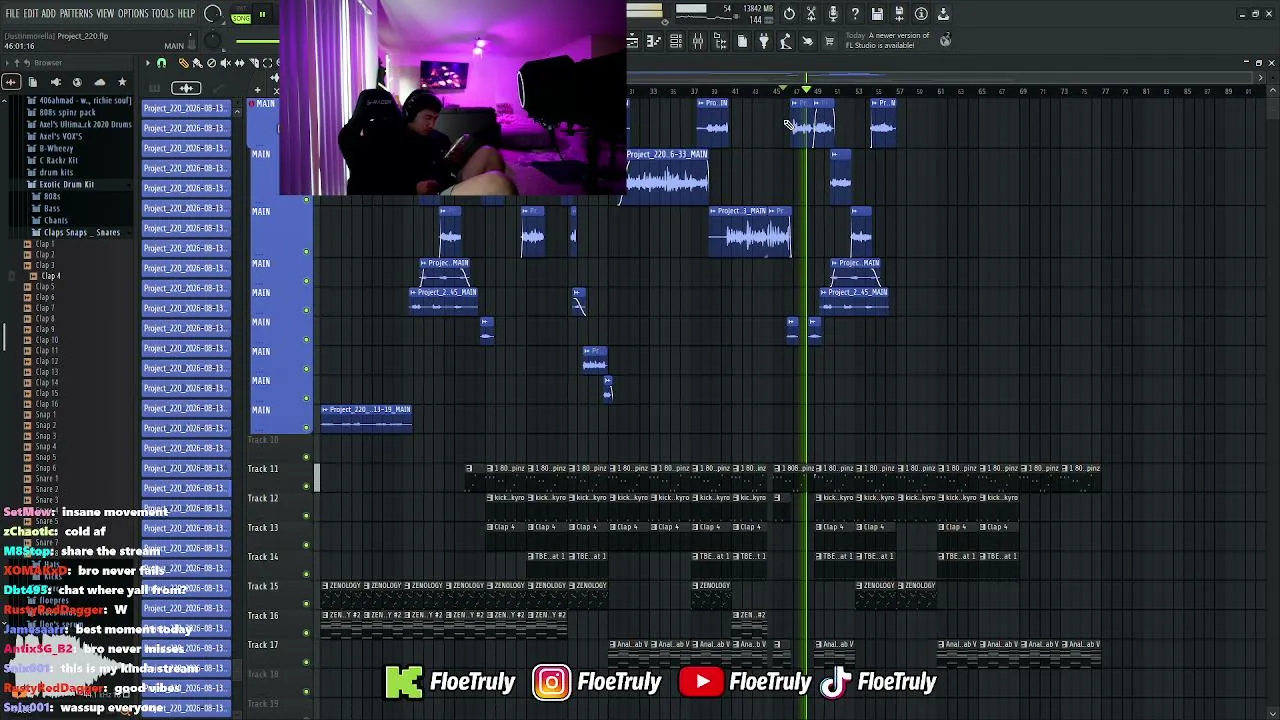
Task: Click the newer version available notice
Action: [x=888, y=41]
